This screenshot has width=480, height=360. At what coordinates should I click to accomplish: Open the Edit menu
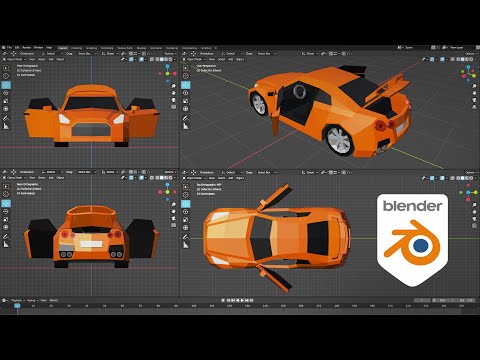[x=17, y=48]
